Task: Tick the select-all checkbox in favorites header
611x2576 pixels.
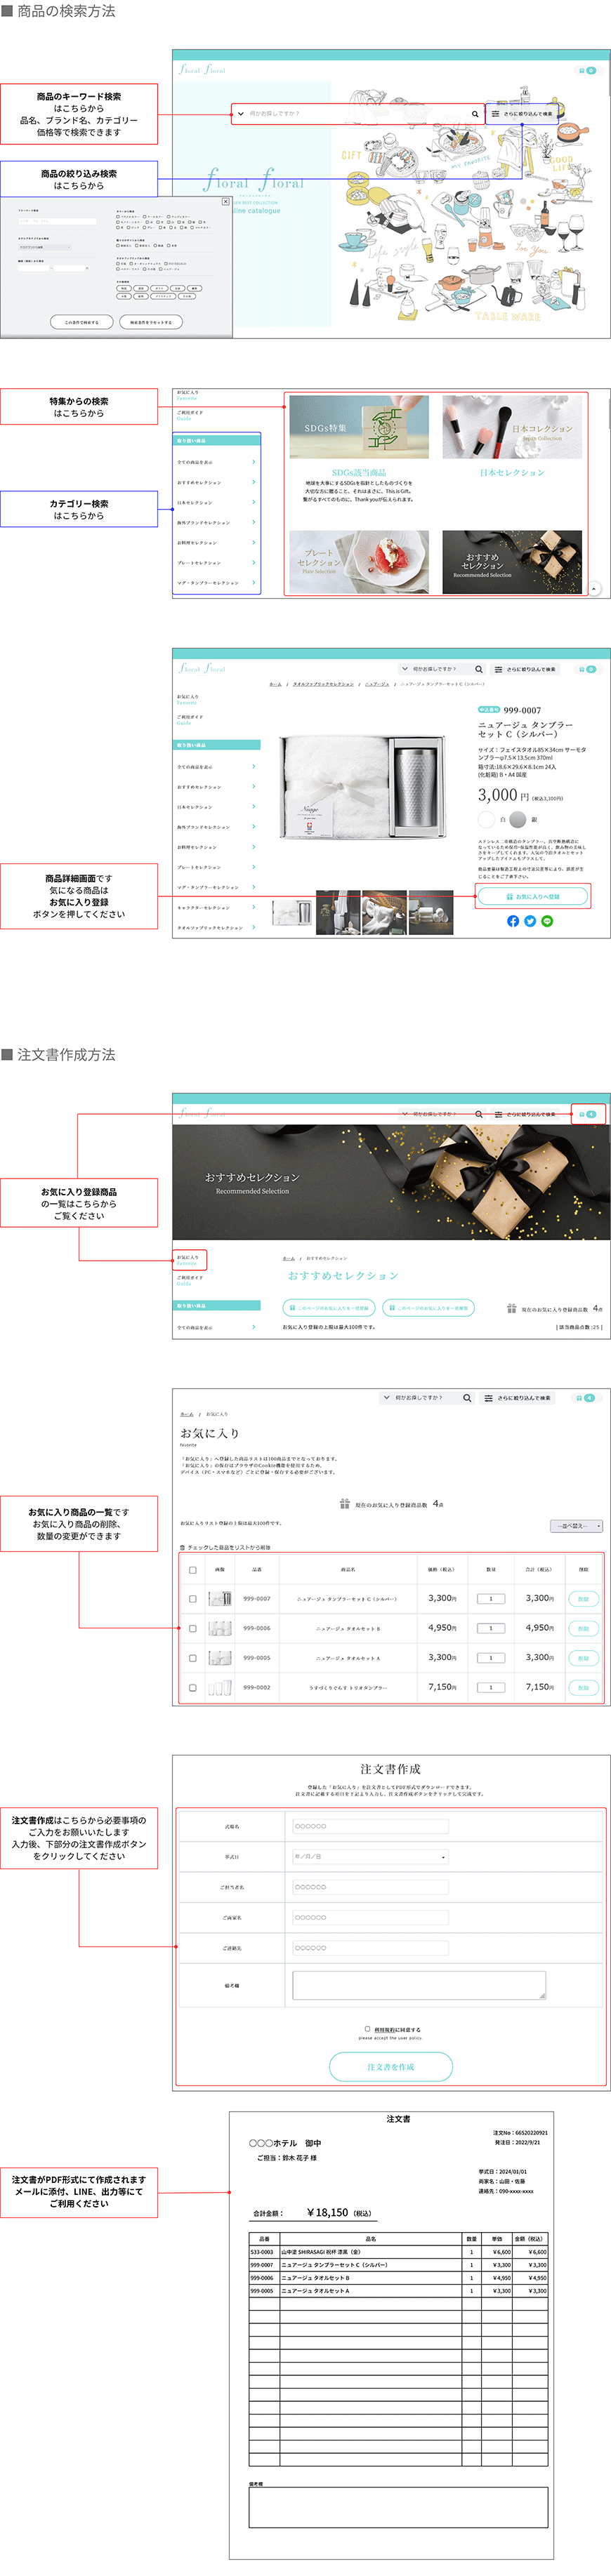Action: coord(193,1569)
